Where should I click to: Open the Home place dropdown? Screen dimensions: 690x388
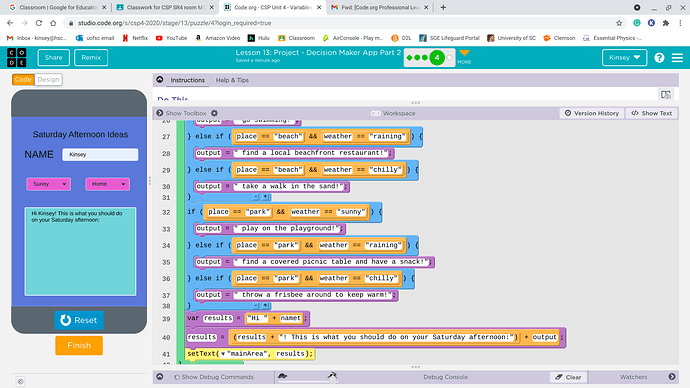(107, 184)
